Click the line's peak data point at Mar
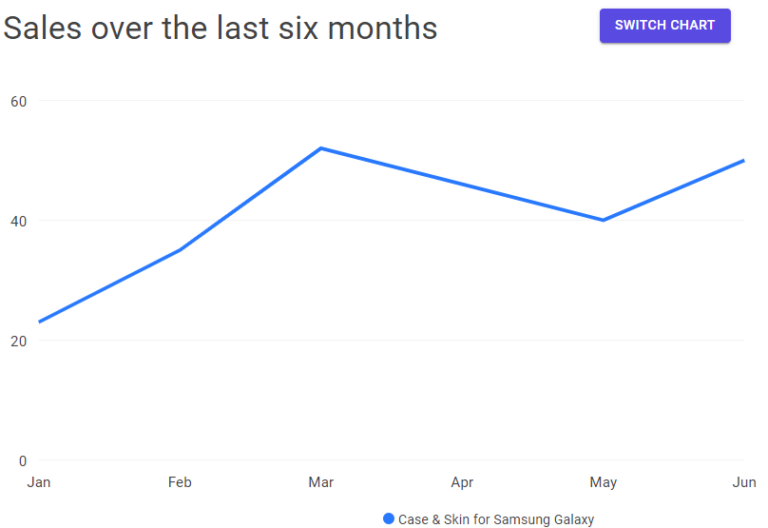The width and height of the screenshot is (768, 528). [321, 148]
